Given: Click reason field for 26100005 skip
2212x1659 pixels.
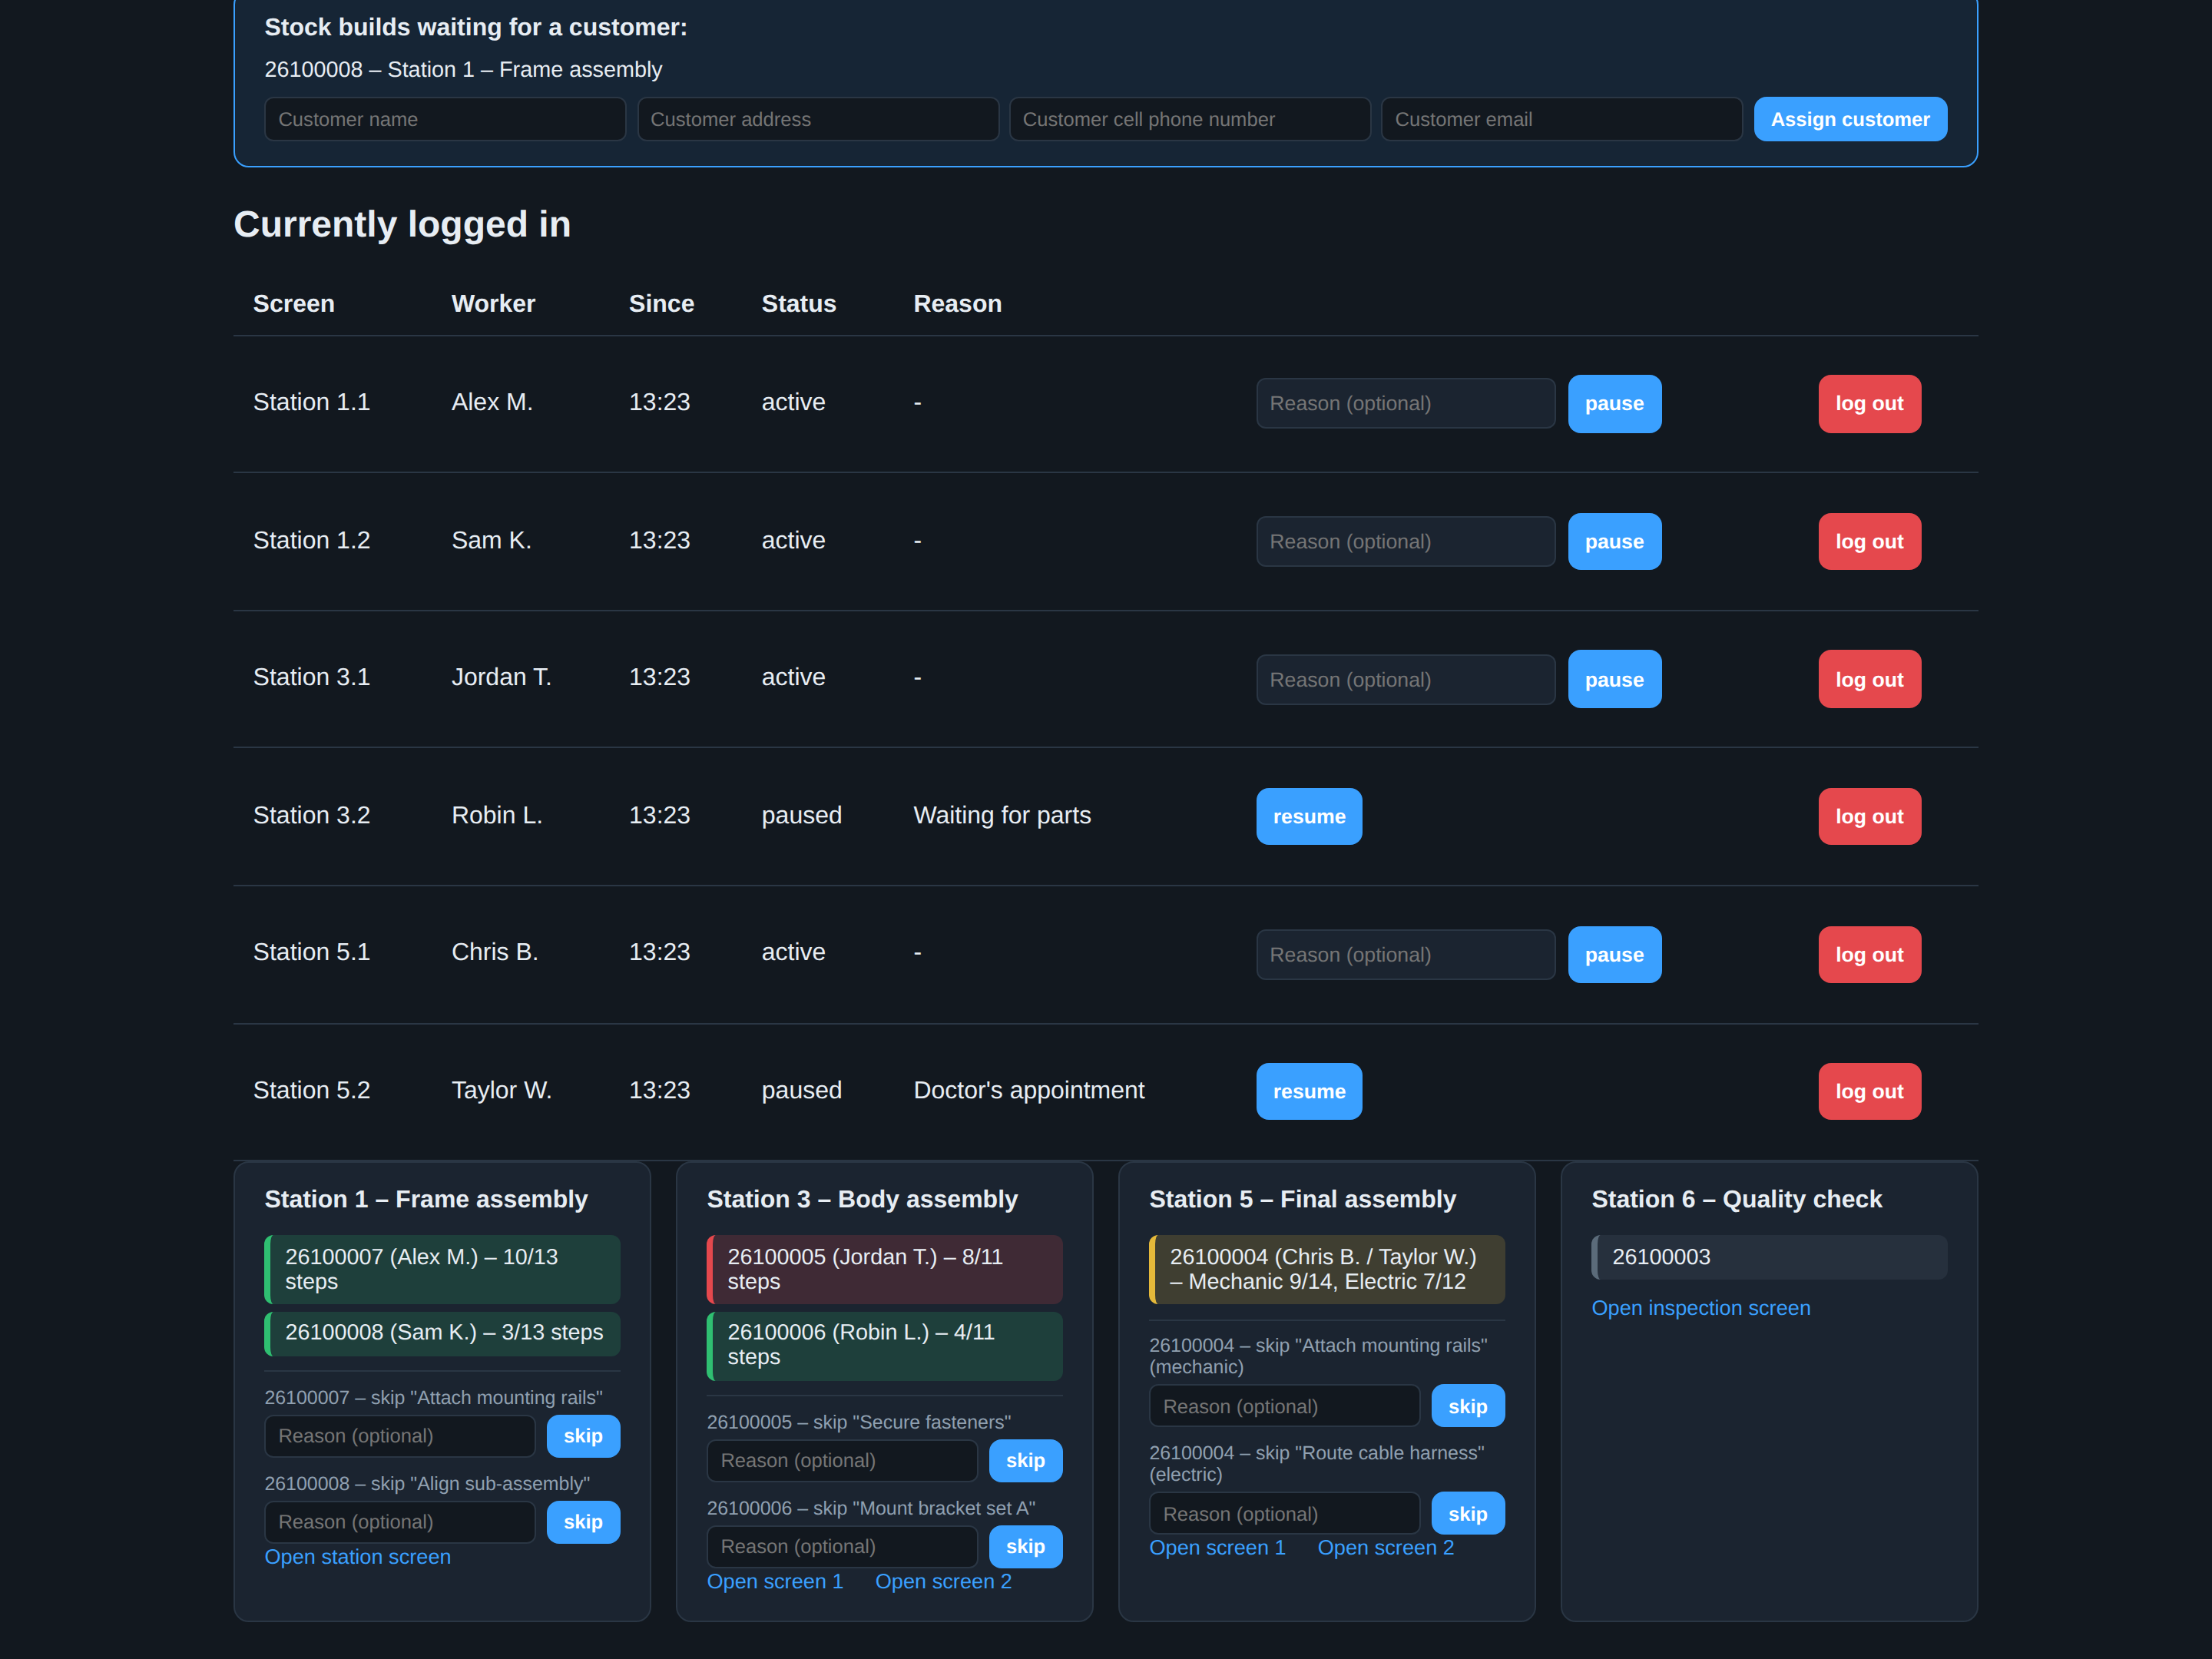Looking at the screenshot, I should click(842, 1461).
